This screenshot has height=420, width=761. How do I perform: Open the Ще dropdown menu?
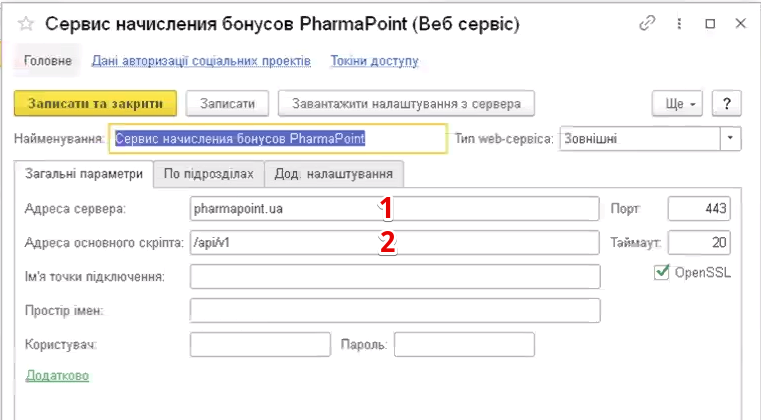pyautogui.click(x=678, y=103)
